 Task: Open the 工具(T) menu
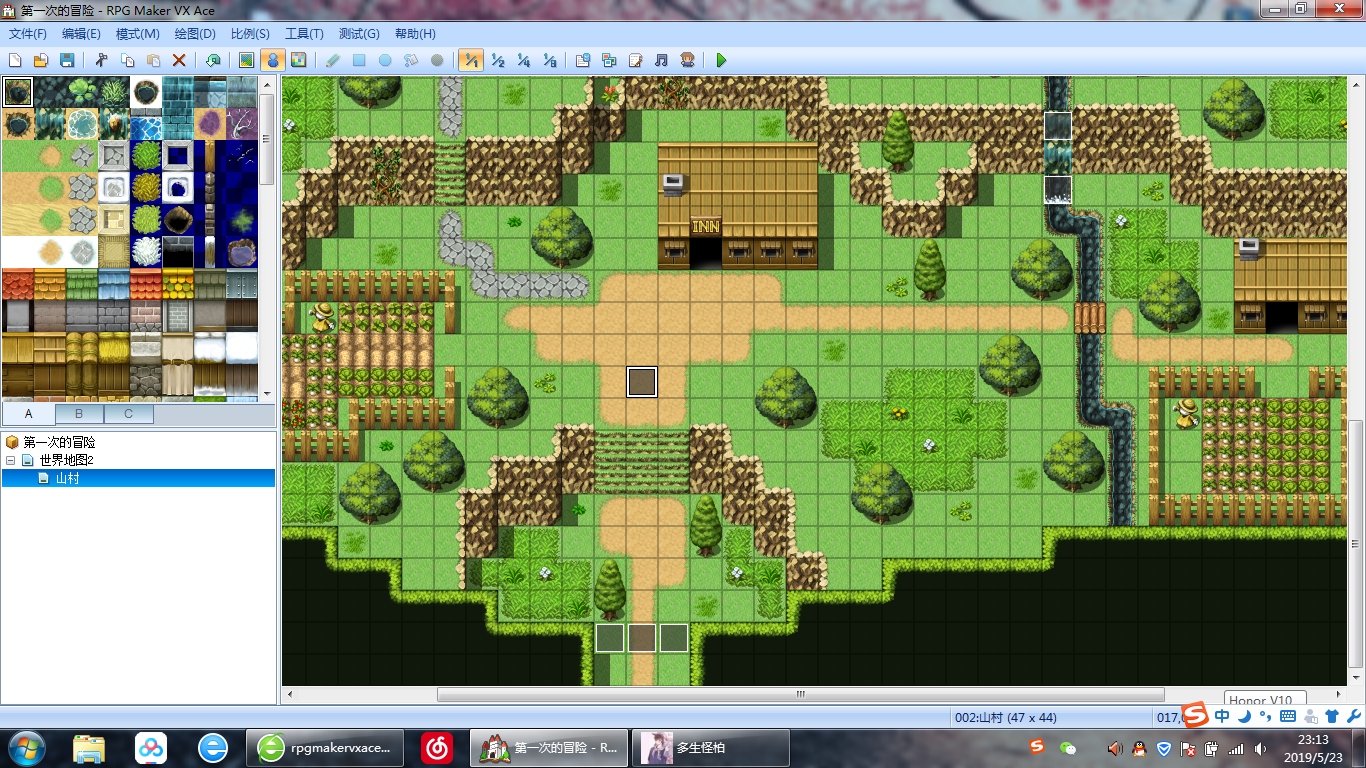(x=304, y=34)
